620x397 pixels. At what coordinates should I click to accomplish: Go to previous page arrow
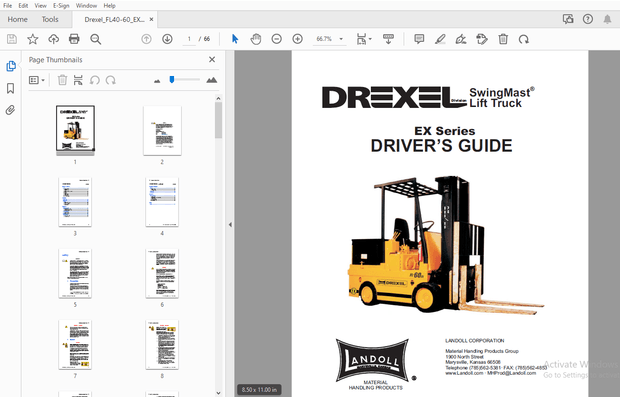point(146,39)
